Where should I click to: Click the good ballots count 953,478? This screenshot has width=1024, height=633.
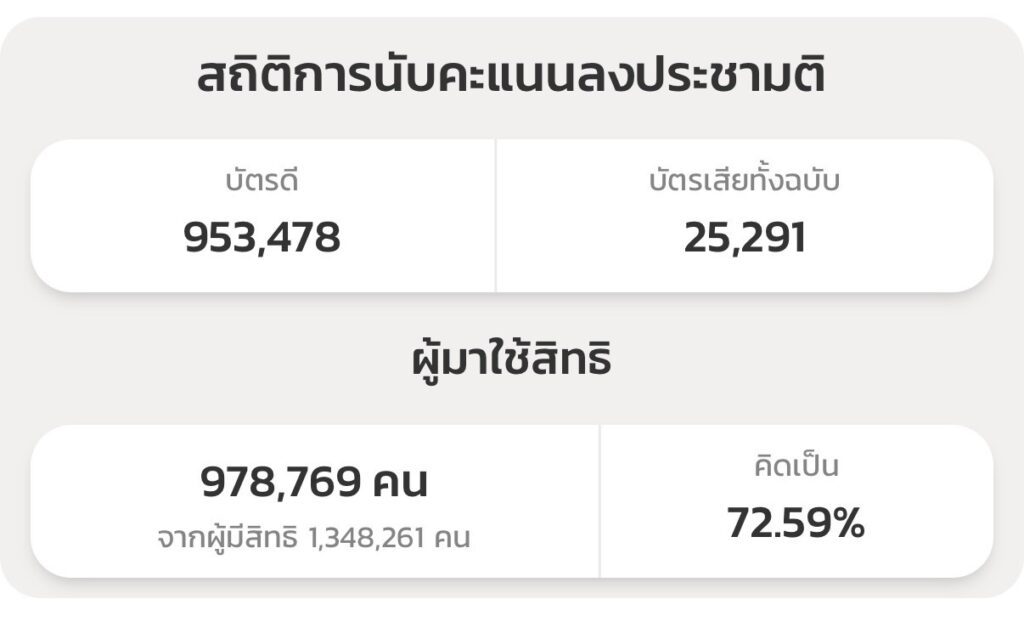262,237
